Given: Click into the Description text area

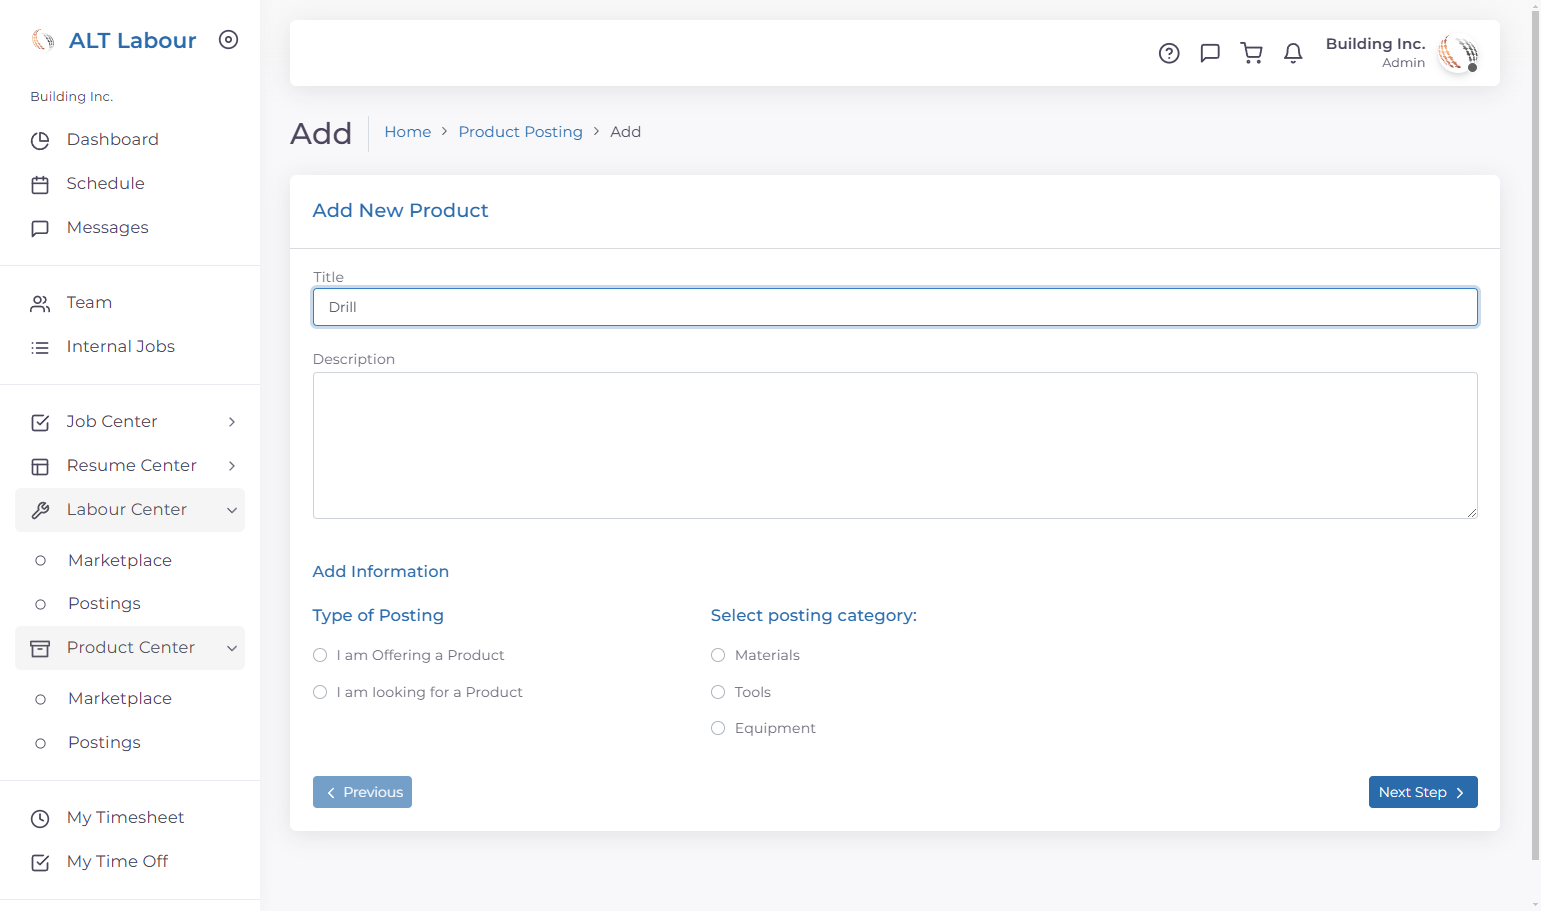Looking at the screenshot, I should [x=895, y=446].
